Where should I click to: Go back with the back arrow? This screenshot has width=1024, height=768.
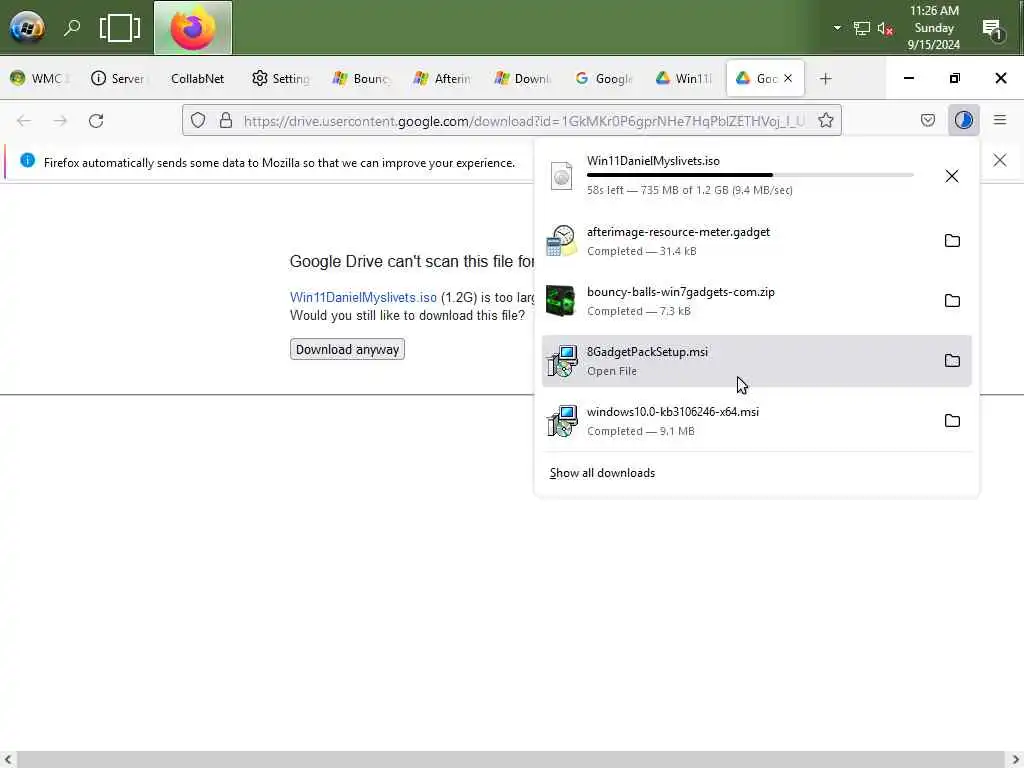pyautogui.click(x=24, y=121)
